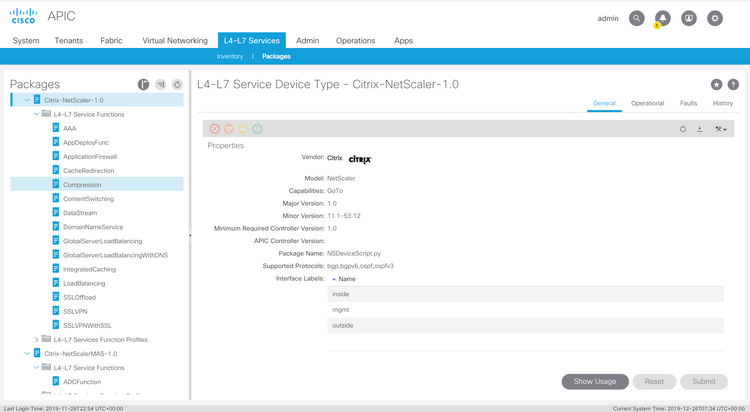Open the tools wrench dropdown menu

[720, 129]
